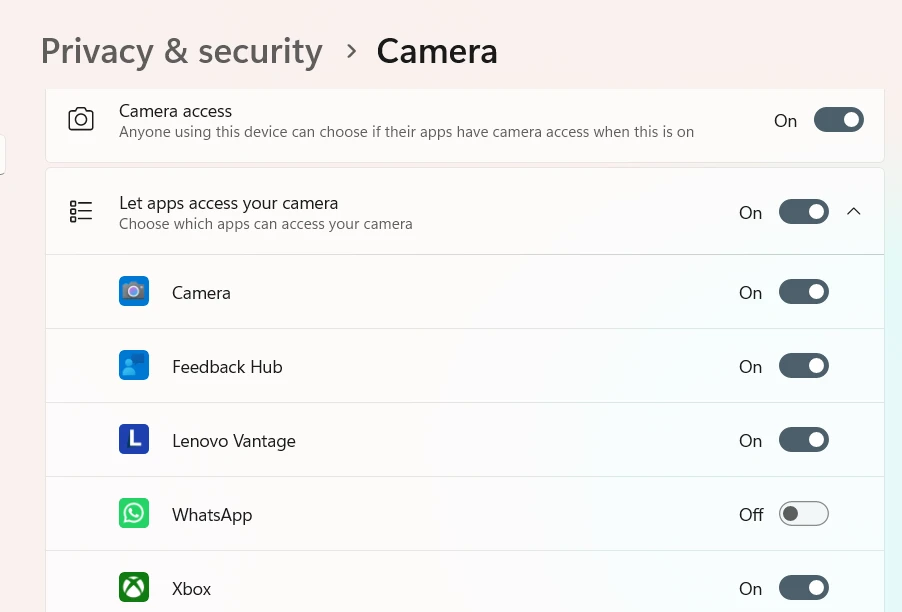This screenshot has height=612, width=902.
Task: Turn off the Camera access toggle
Action: click(x=838, y=120)
